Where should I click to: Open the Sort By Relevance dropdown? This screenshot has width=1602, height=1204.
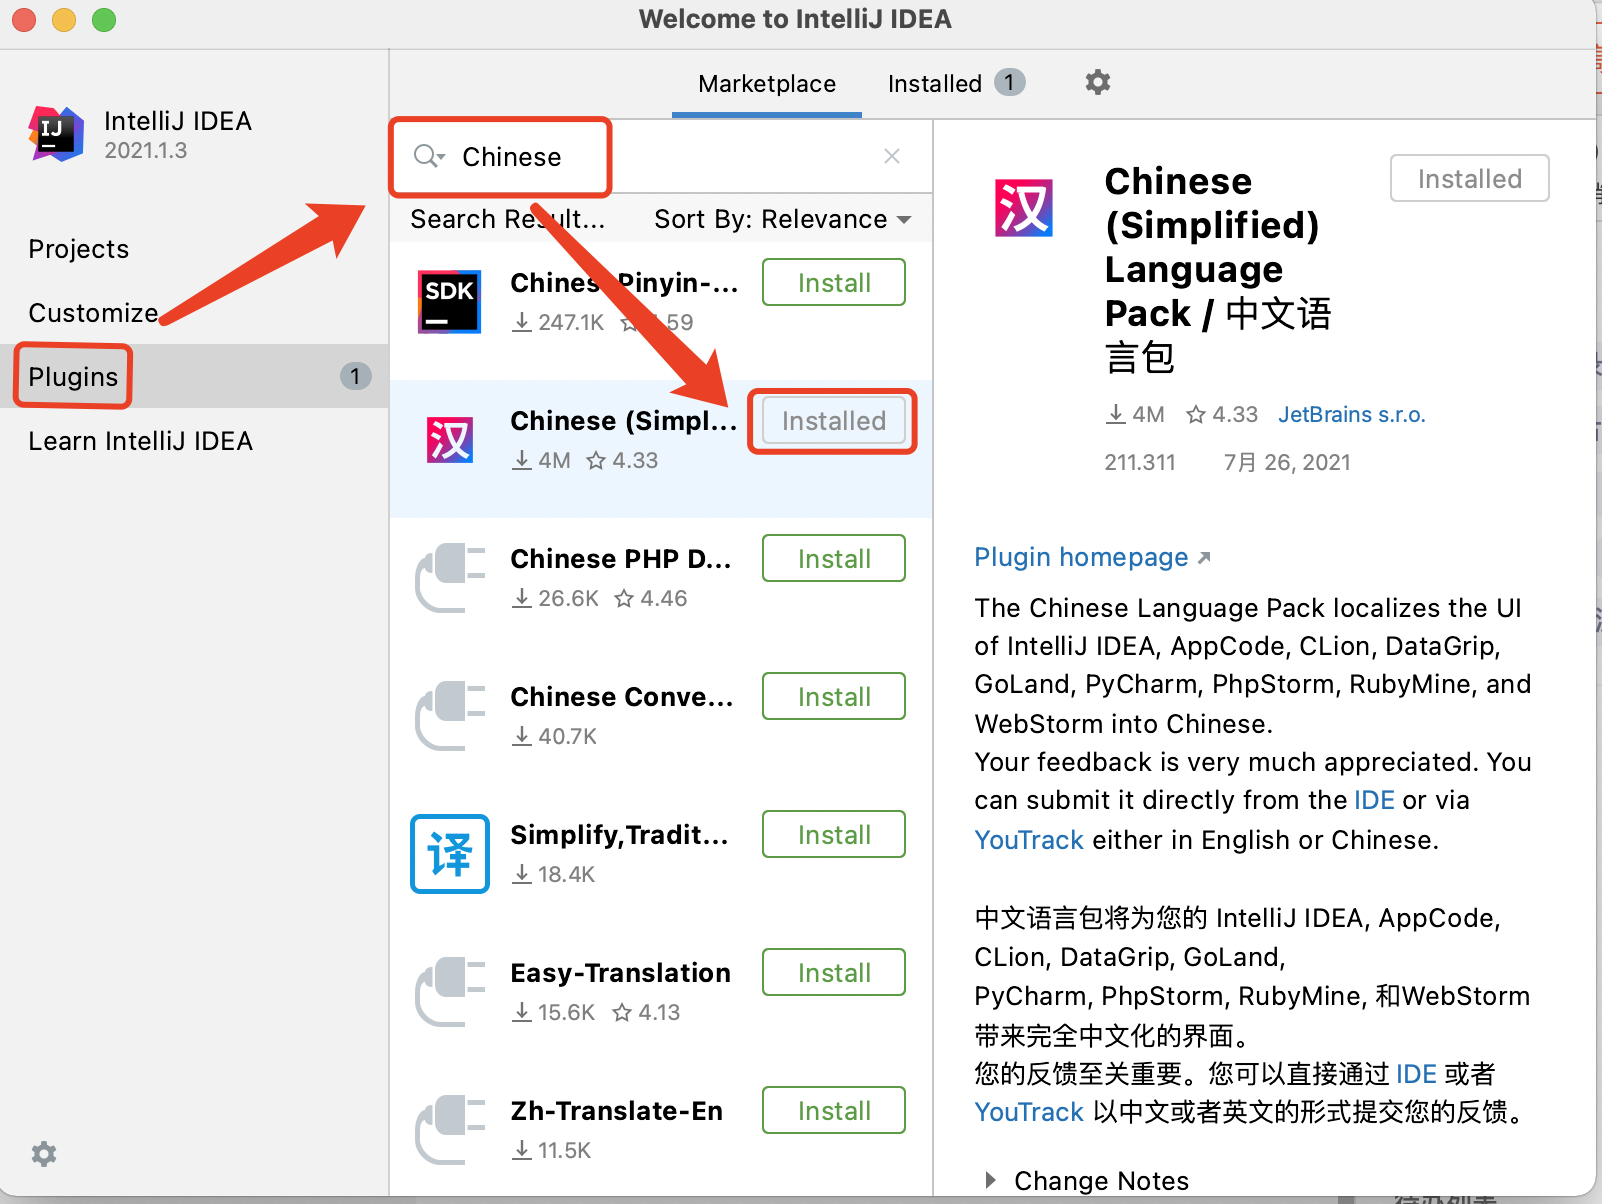coord(782,219)
